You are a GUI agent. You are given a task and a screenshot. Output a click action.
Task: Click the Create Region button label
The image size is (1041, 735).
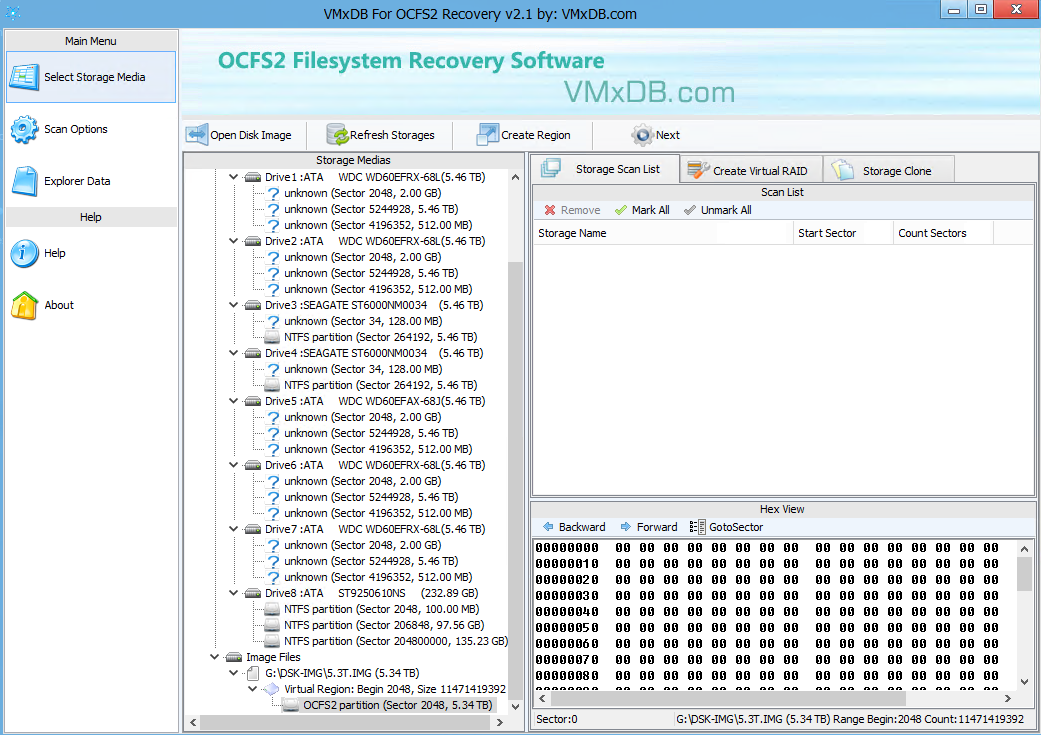coord(536,135)
